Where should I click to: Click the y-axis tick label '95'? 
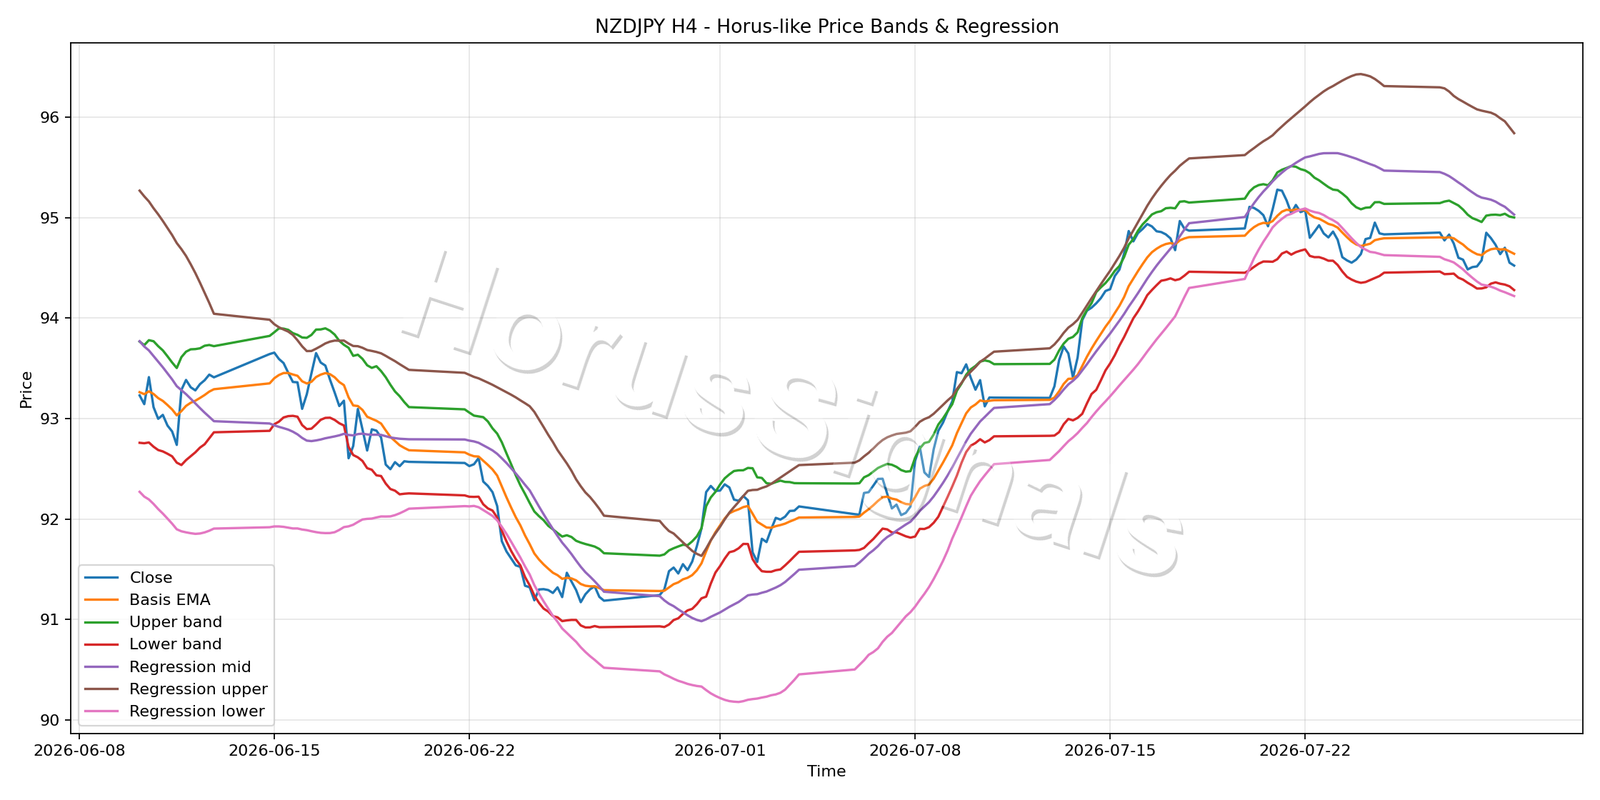(x=51, y=218)
